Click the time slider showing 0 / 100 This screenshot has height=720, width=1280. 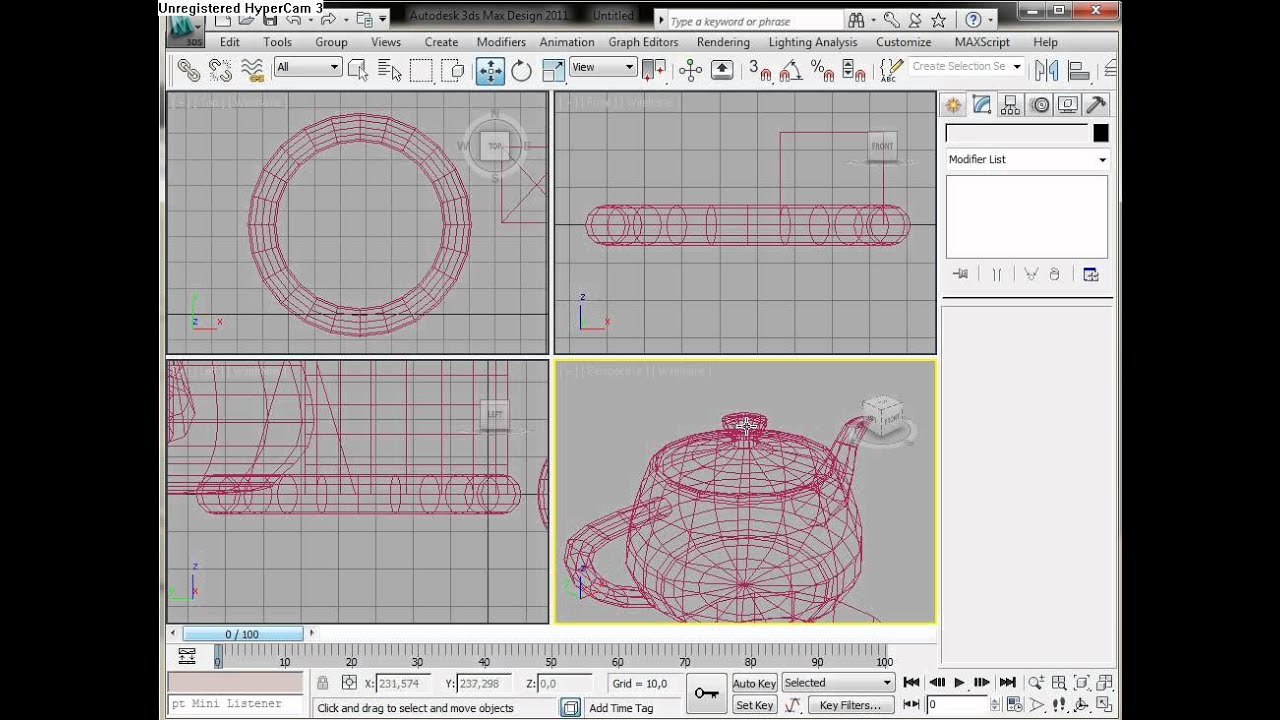(x=243, y=634)
